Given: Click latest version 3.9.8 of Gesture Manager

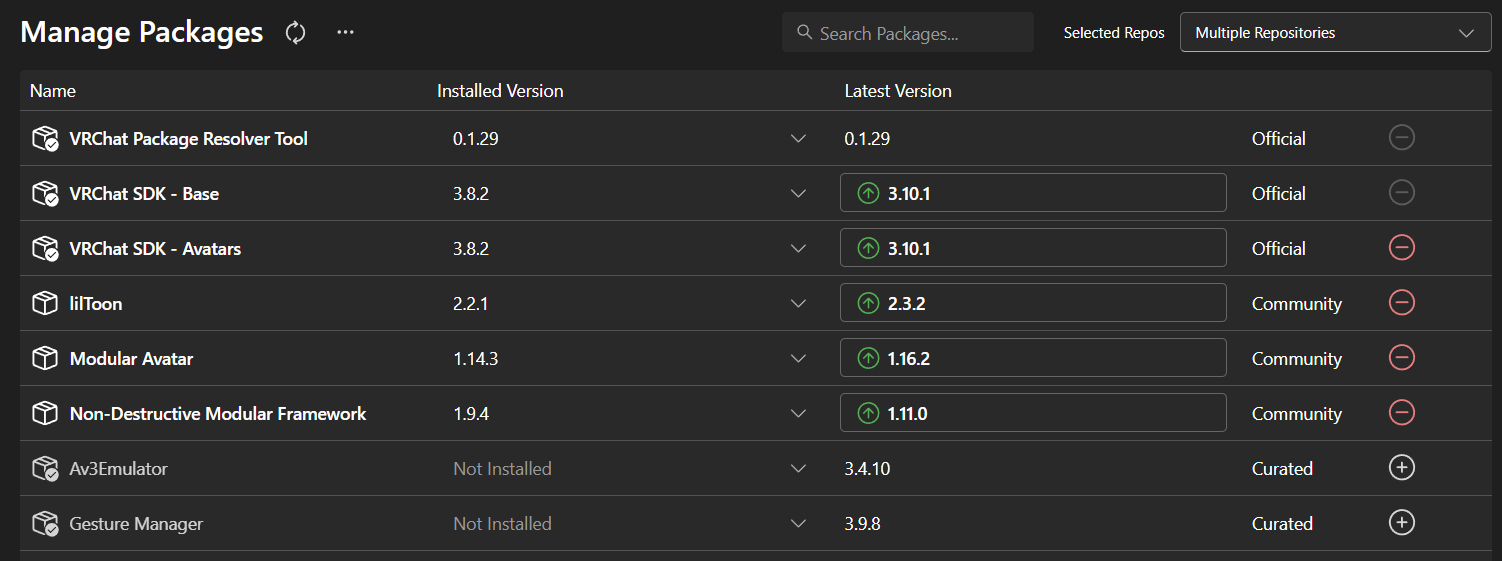Looking at the screenshot, I should (x=863, y=524).
